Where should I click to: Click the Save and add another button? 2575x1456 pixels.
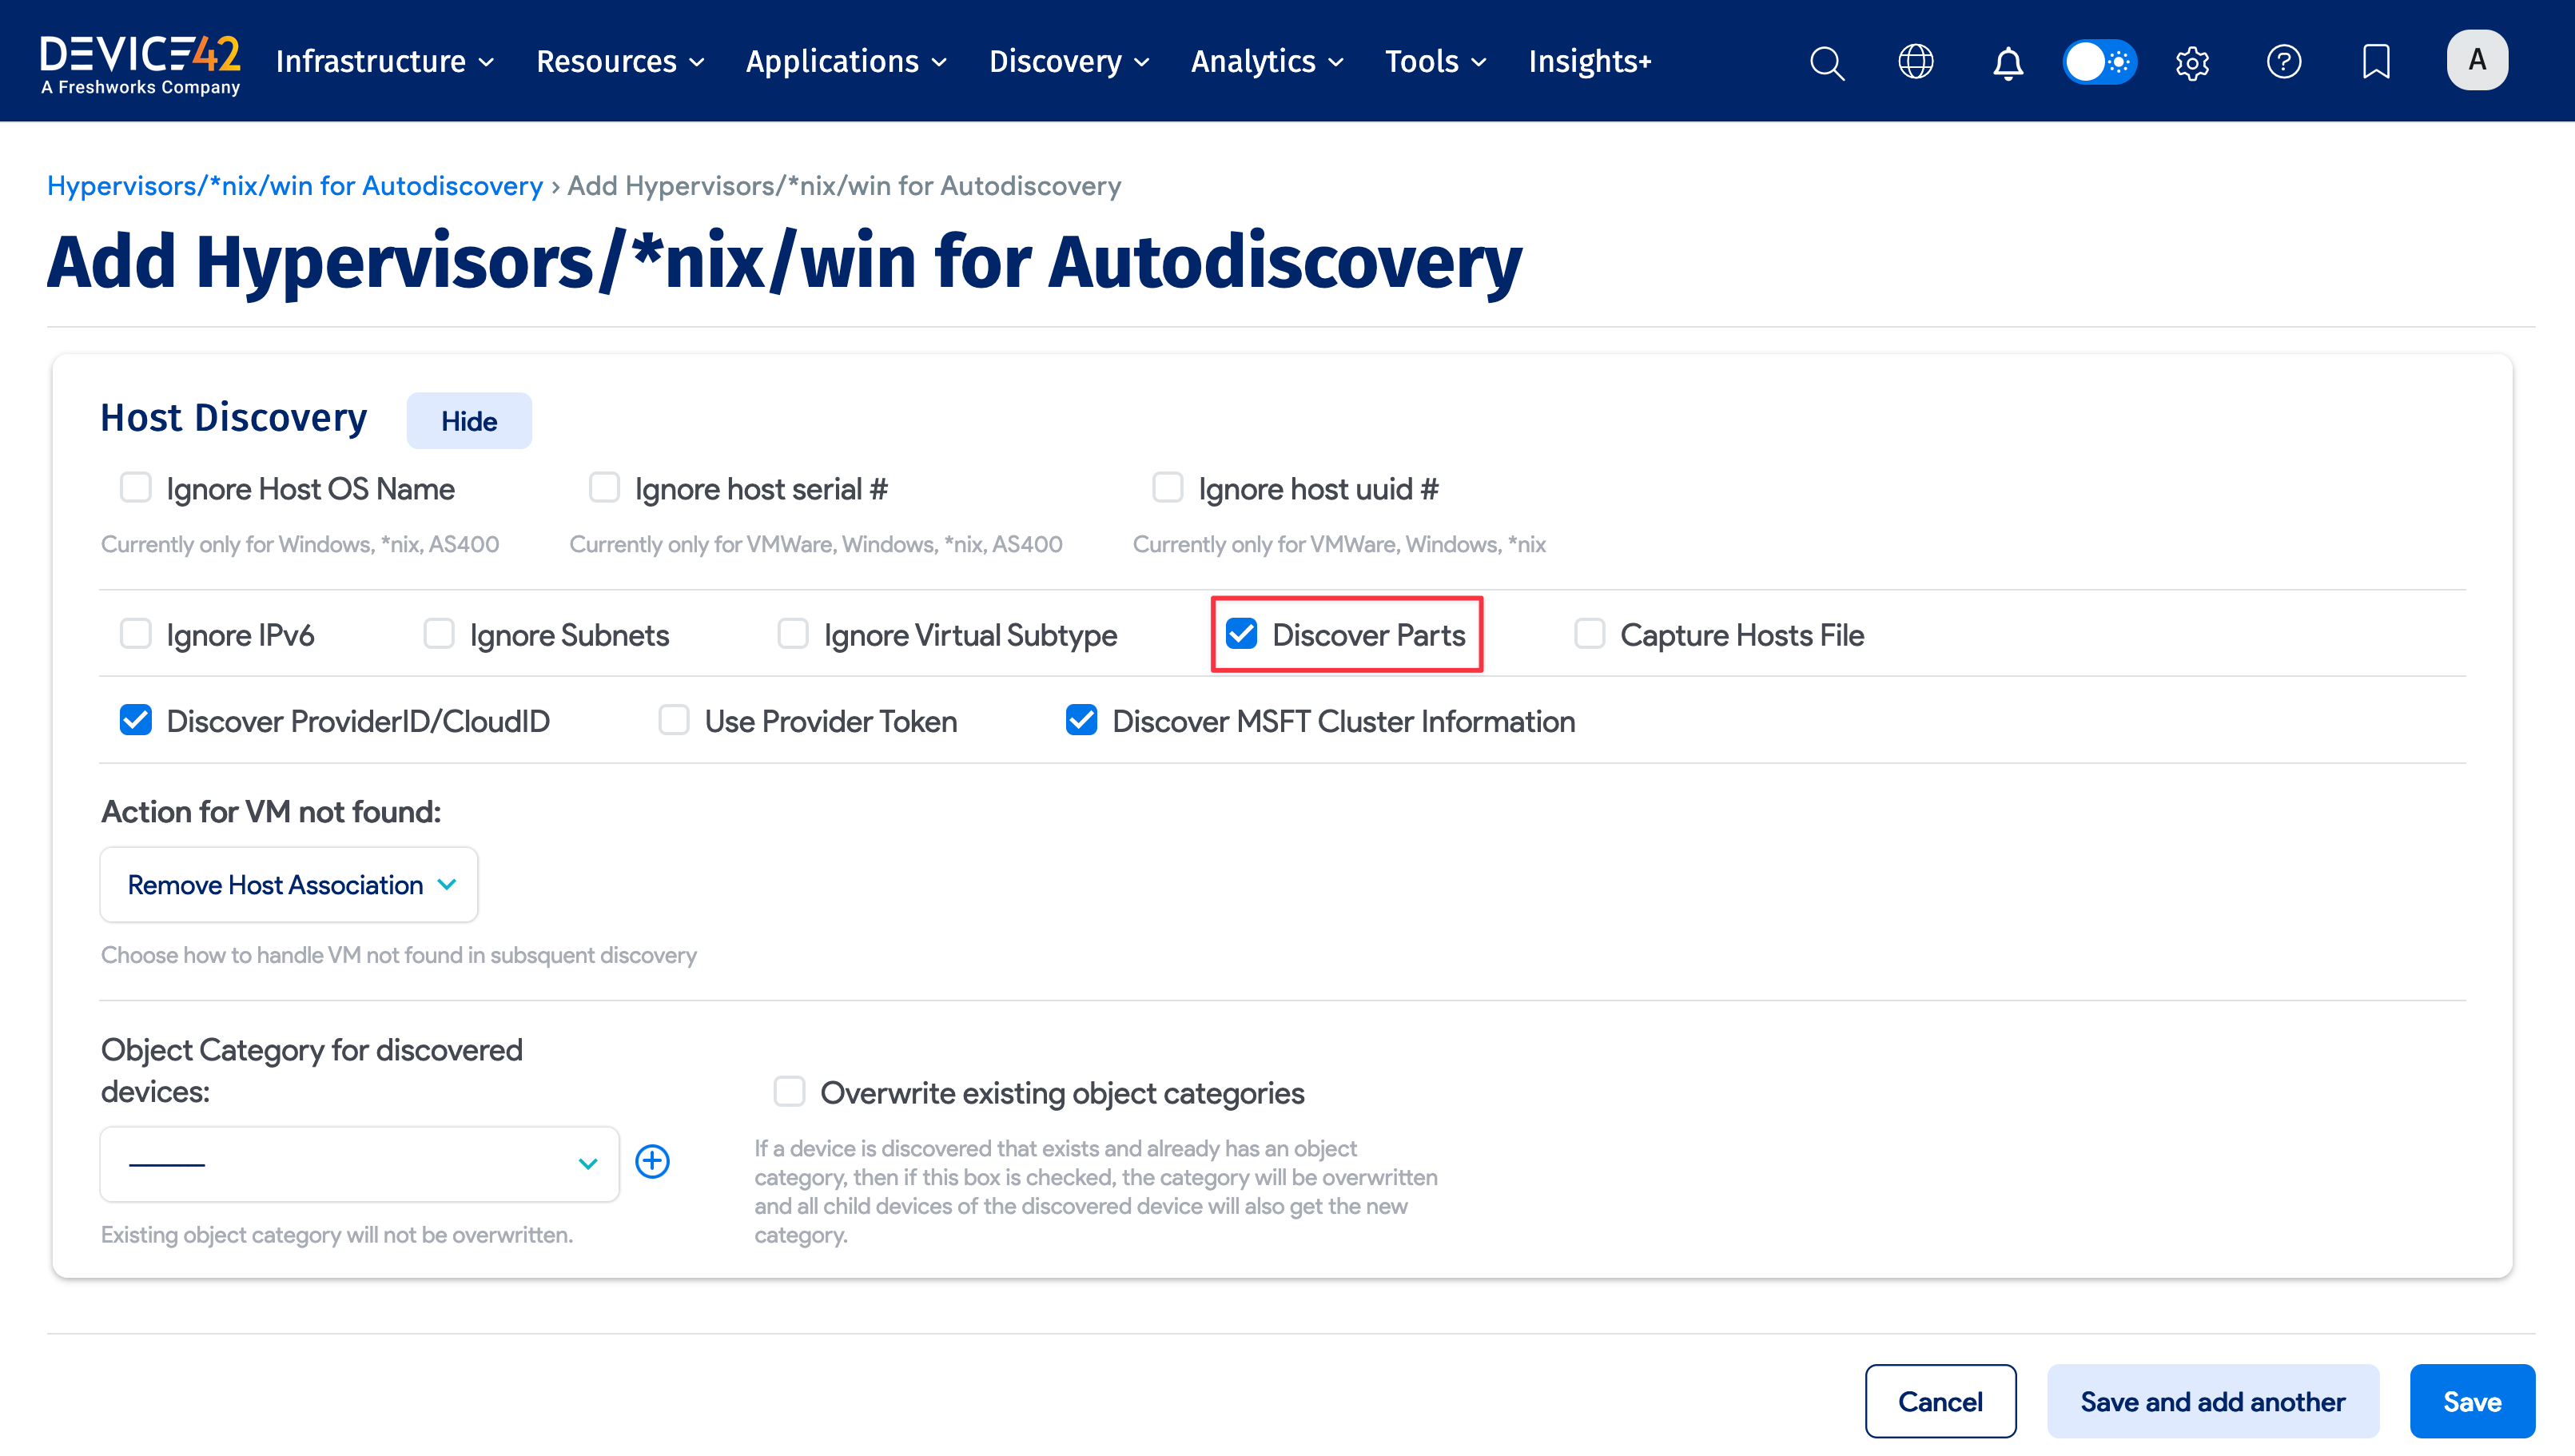(x=2213, y=1400)
